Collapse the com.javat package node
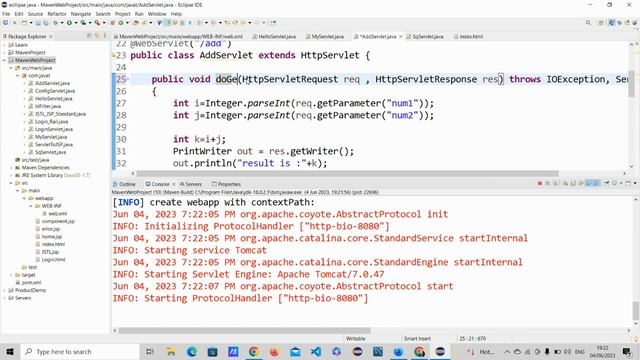The width and height of the screenshot is (640, 360). (x=18, y=76)
